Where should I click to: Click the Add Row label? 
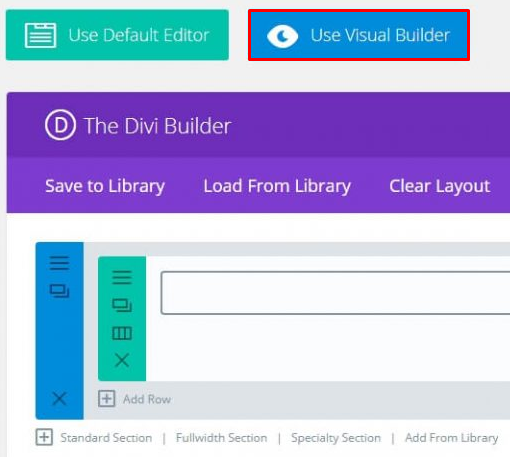click(147, 399)
